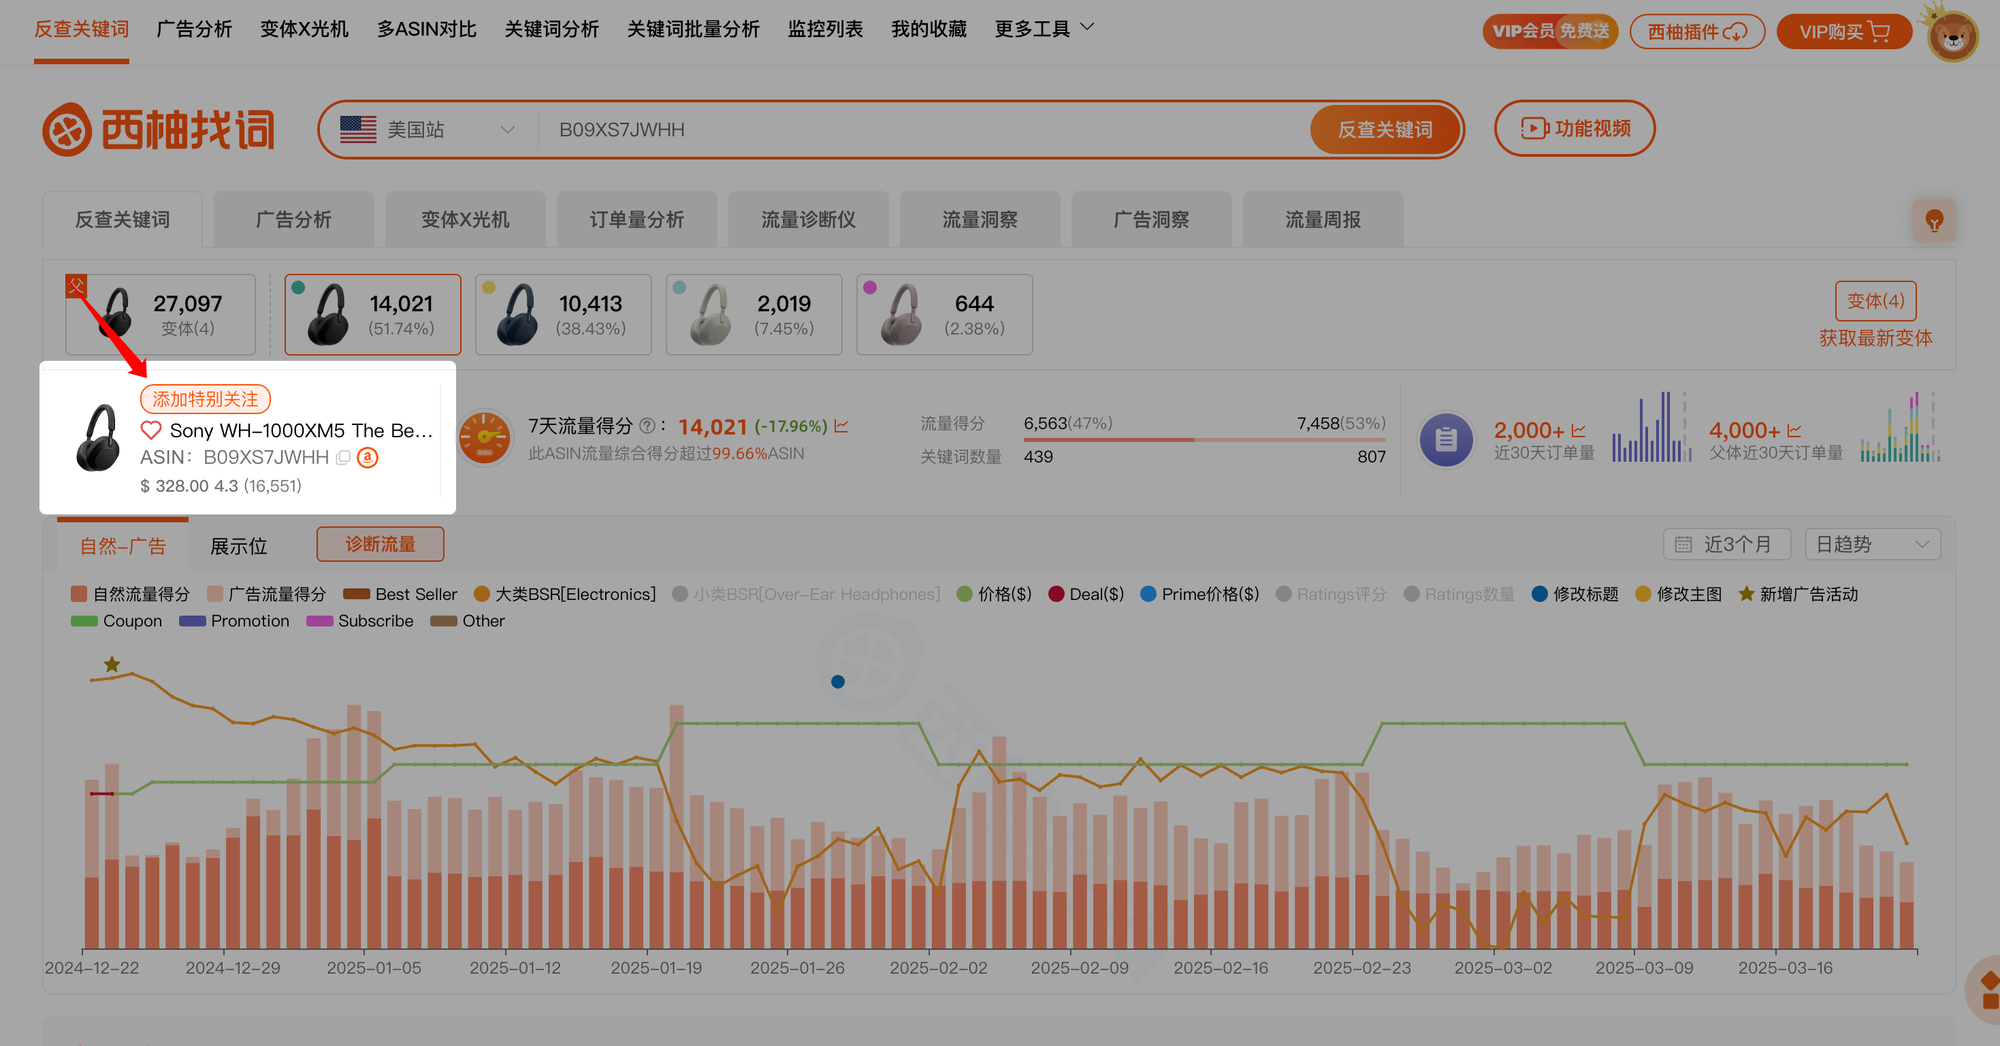
Task: Toggle 价格($) legend series
Action: (x=994, y=594)
